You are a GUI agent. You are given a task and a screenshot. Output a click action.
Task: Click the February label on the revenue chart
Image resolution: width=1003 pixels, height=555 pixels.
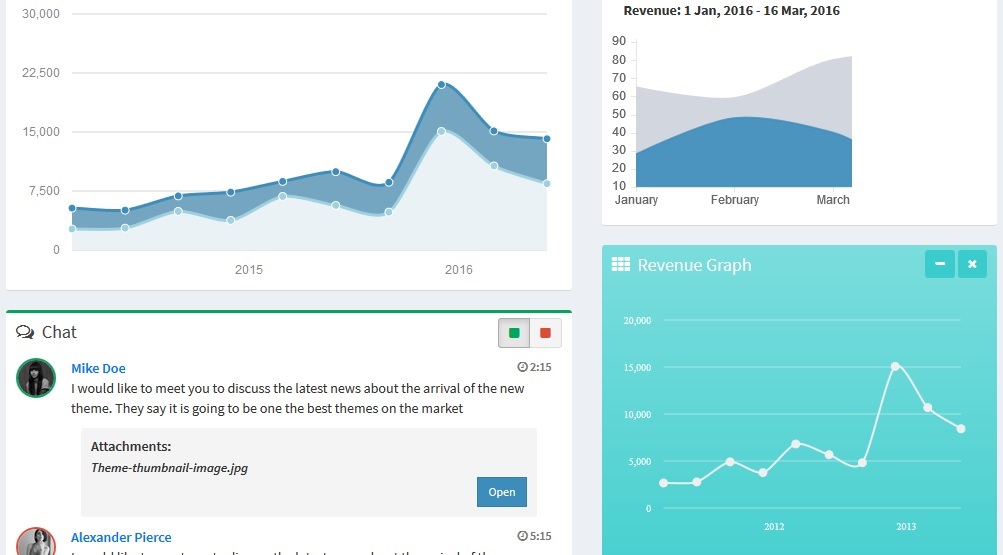734,200
